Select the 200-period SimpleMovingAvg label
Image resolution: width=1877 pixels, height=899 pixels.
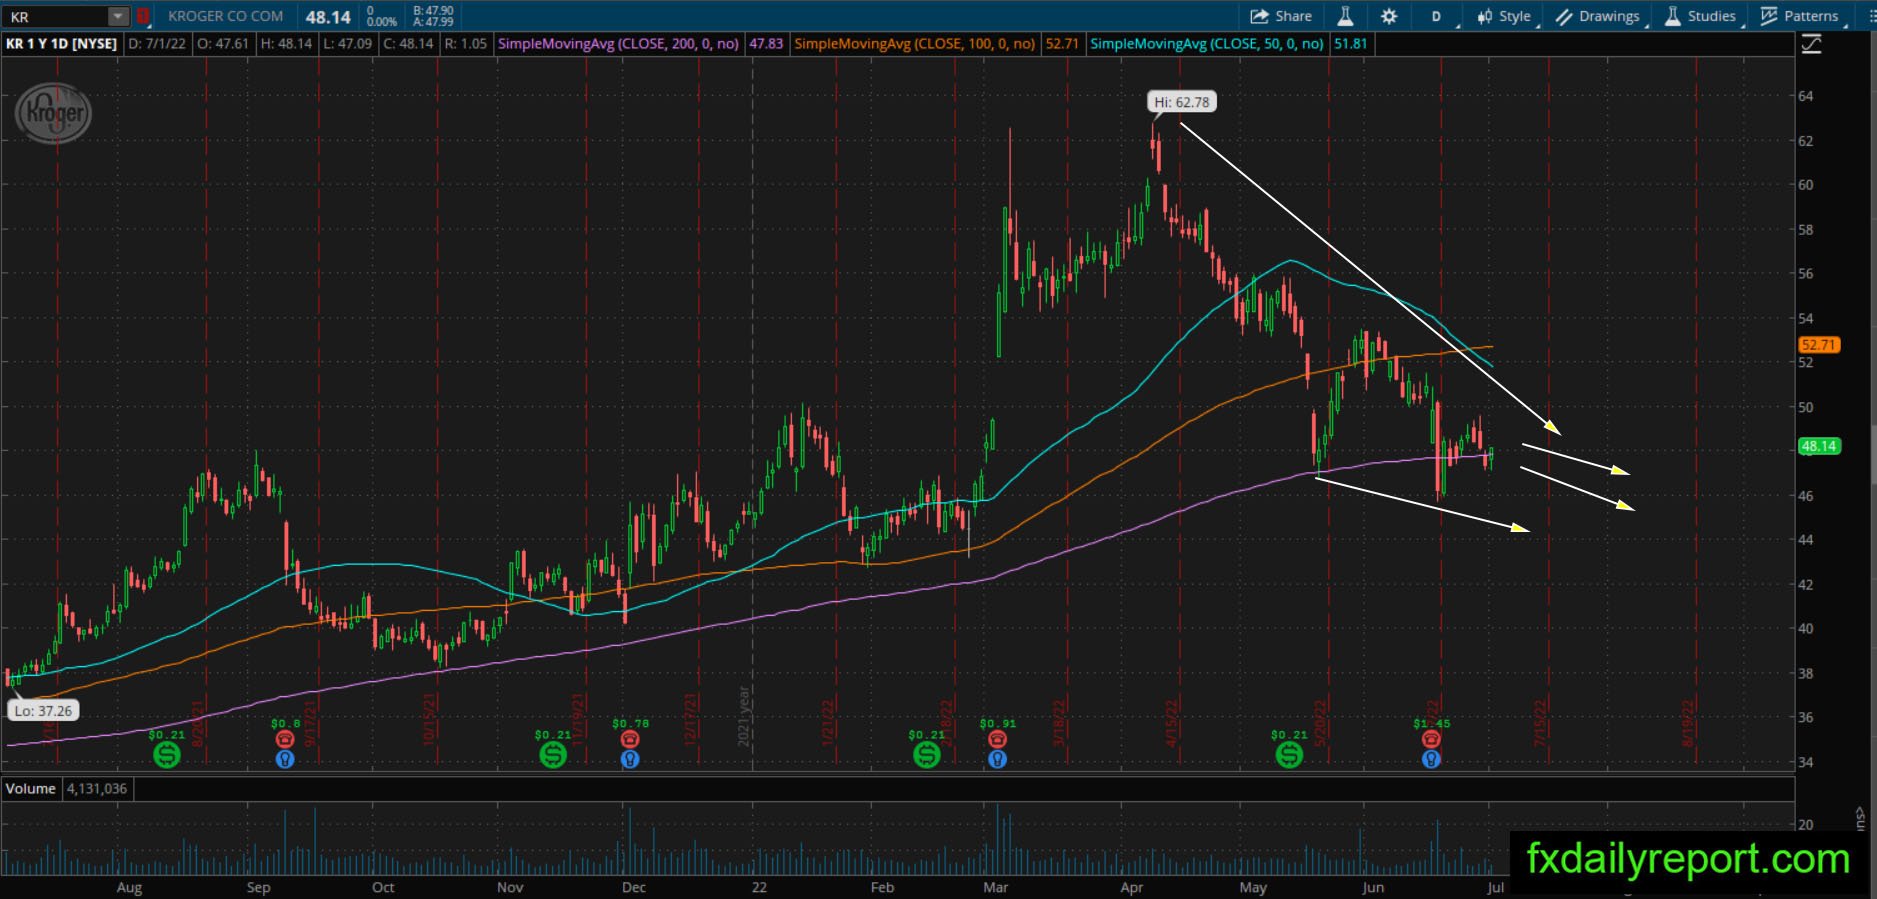click(x=618, y=44)
